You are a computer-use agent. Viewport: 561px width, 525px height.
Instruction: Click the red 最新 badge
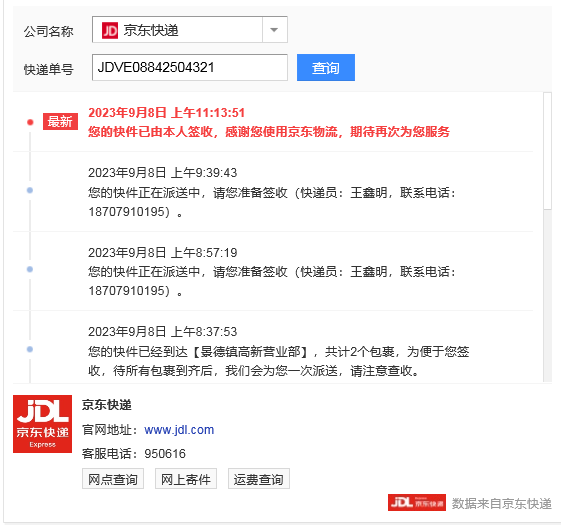click(x=60, y=122)
